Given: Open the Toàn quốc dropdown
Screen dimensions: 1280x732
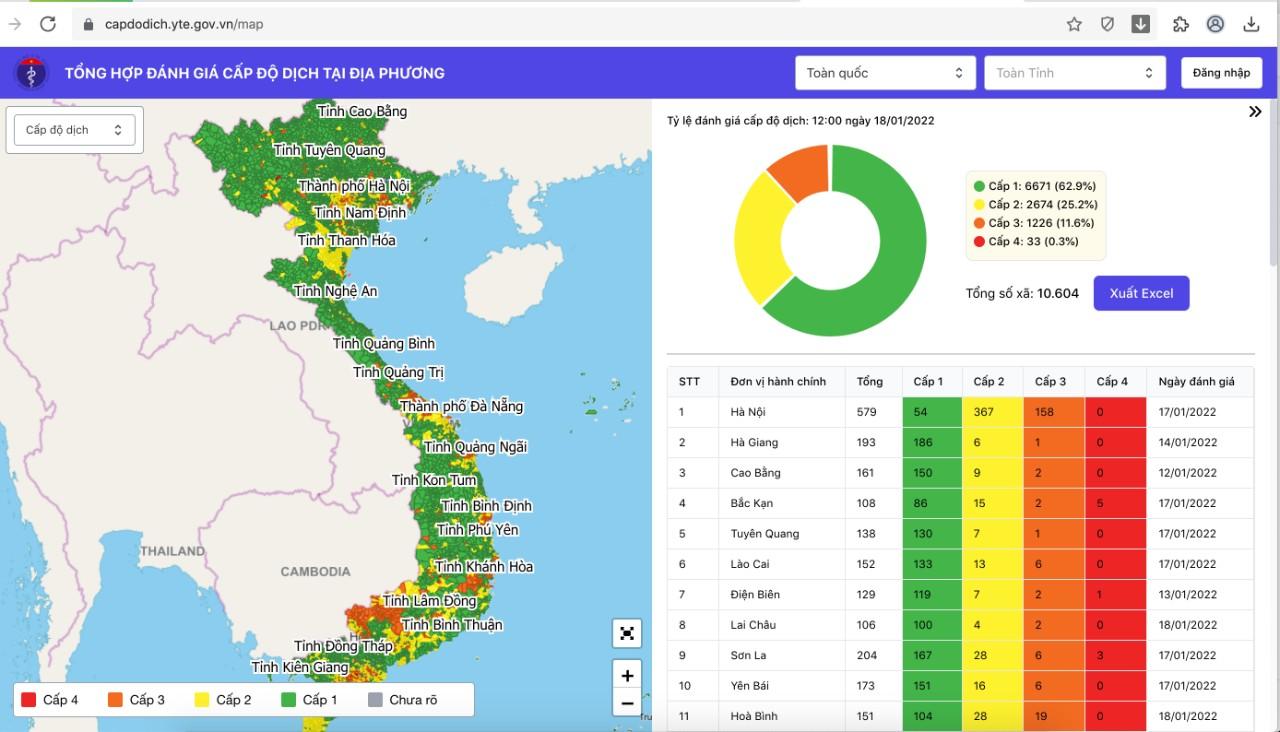Looking at the screenshot, I should click(884, 73).
